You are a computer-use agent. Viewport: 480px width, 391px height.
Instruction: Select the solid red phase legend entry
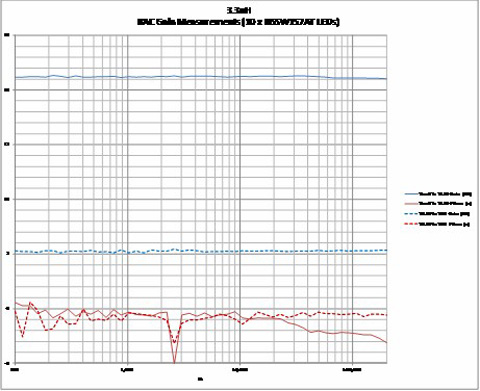[438, 203]
